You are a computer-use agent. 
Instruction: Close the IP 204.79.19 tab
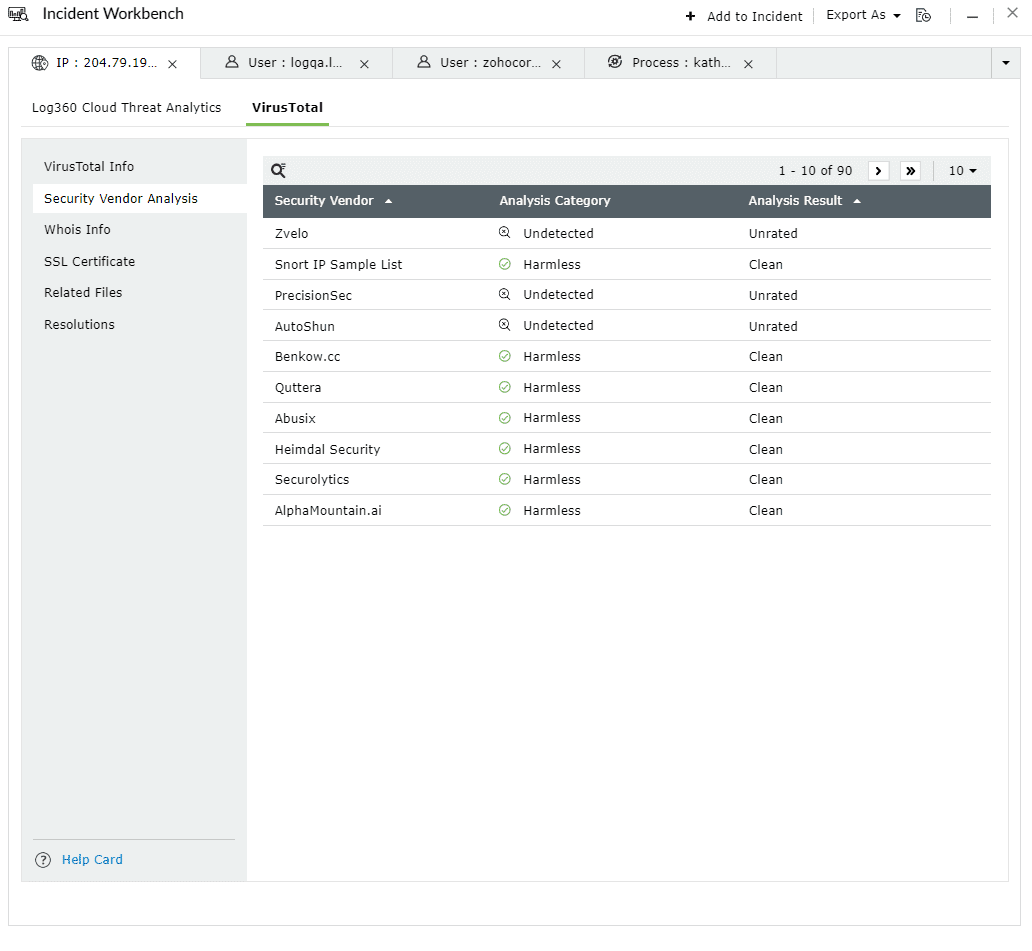point(172,64)
